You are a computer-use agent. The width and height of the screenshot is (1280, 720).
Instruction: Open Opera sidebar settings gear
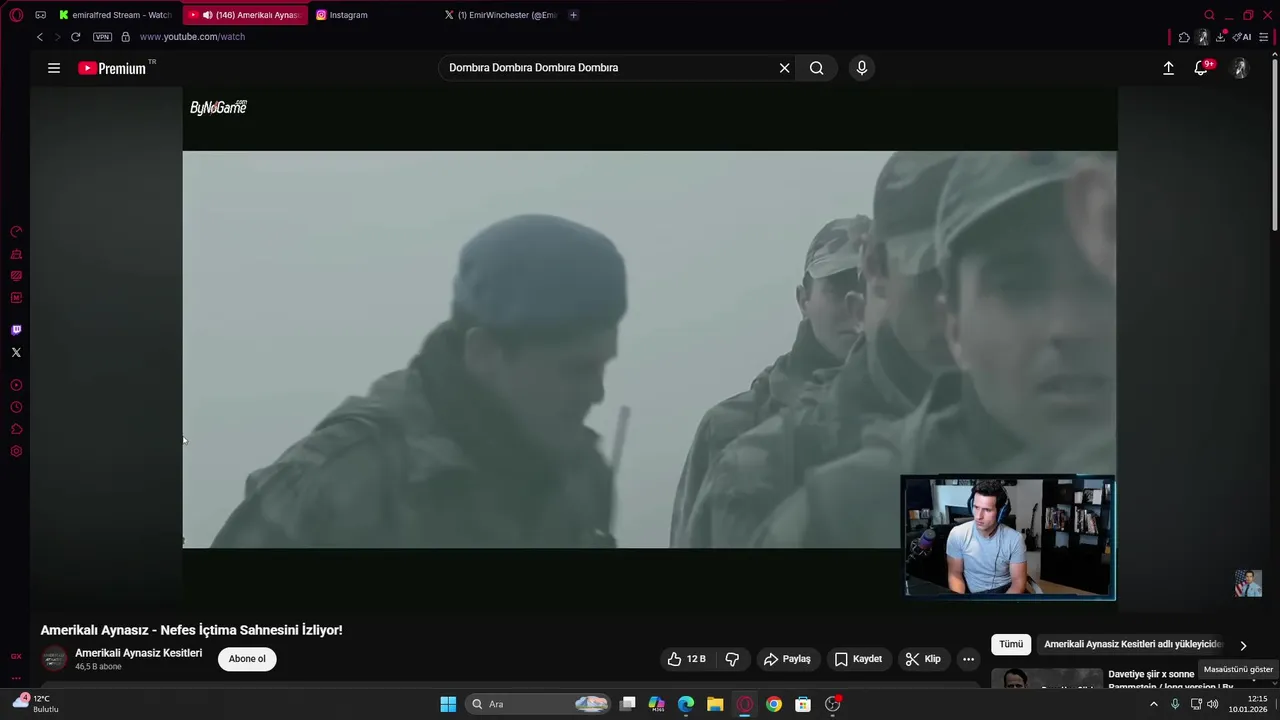coord(16,451)
